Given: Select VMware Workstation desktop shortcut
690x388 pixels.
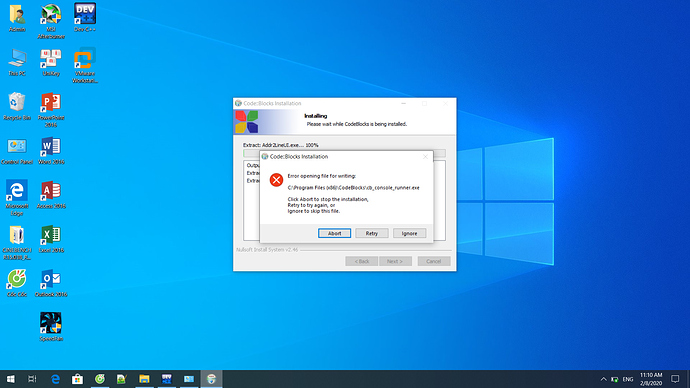Looking at the screenshot, I should (x=85, y=65).
